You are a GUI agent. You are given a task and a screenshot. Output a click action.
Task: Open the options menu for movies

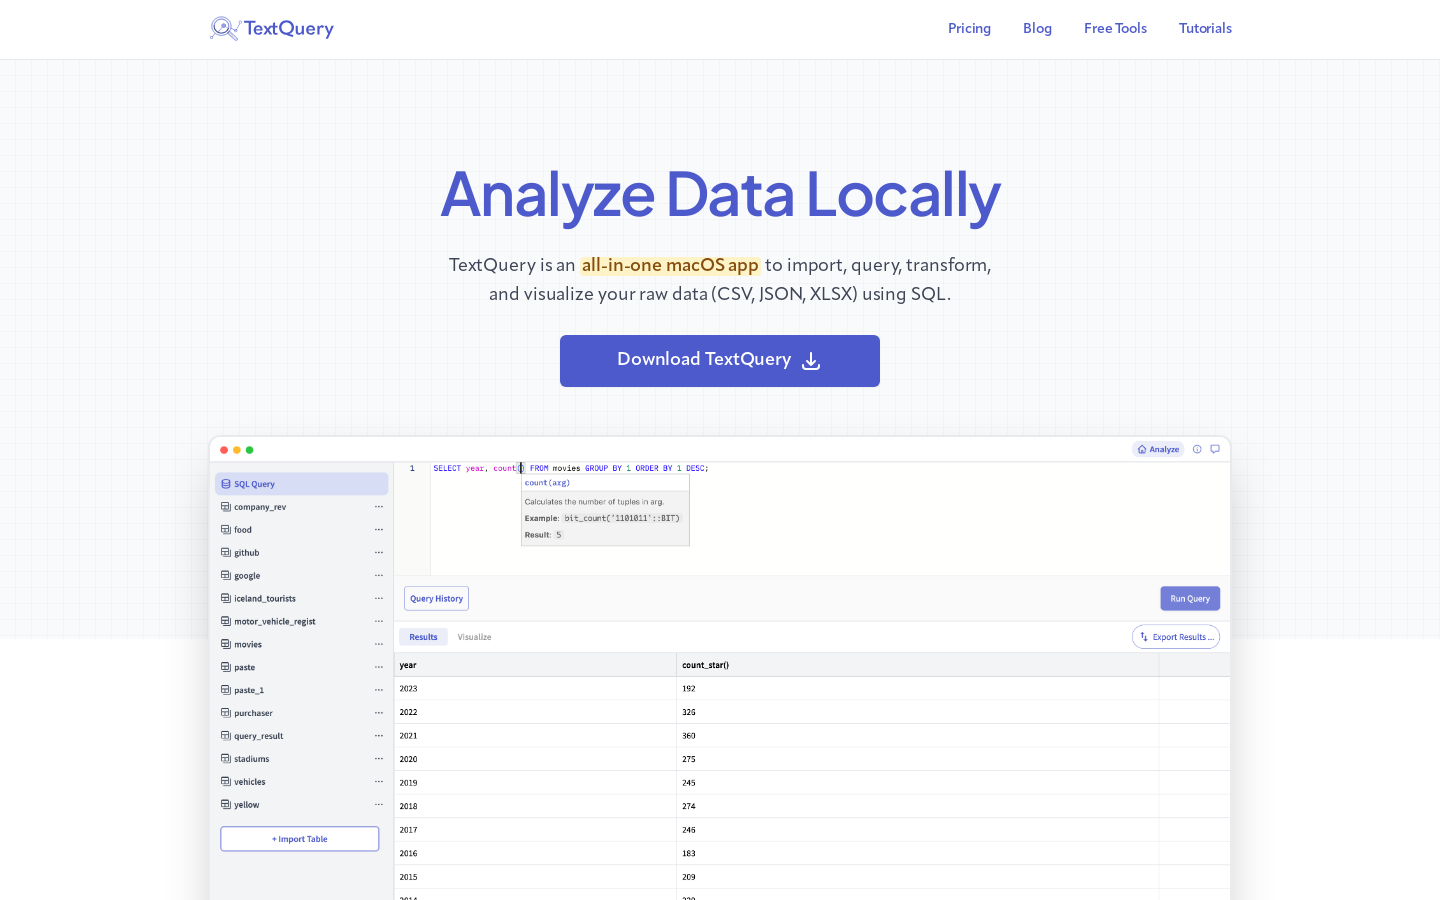coord(379,644)
